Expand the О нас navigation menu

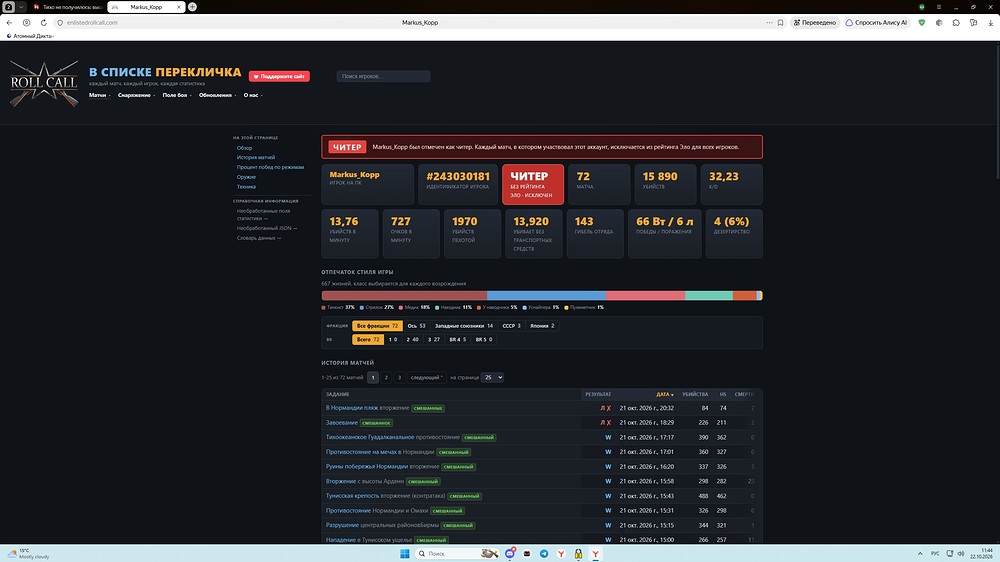[x=253, y=95]
